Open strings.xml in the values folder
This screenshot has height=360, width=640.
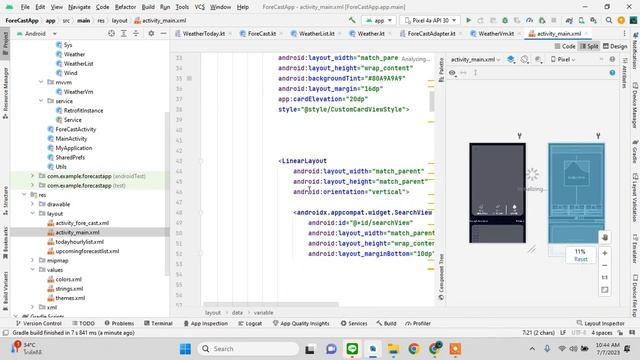(69, 289)
